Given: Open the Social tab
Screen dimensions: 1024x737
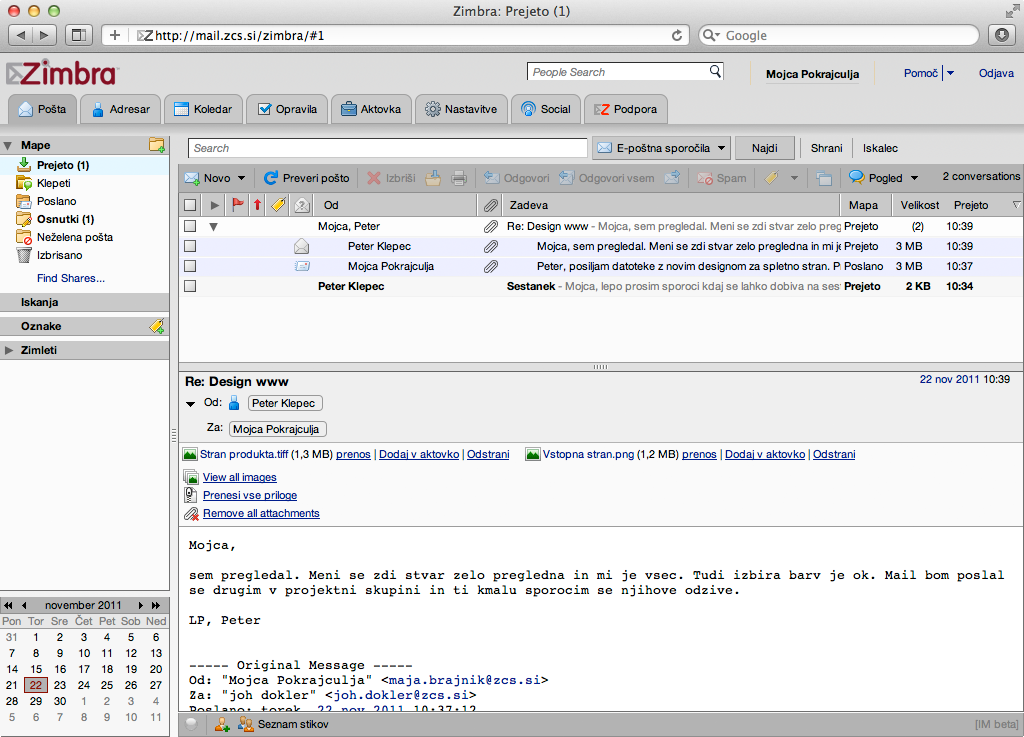Looking at the screenshot, I should coord(546,109).
